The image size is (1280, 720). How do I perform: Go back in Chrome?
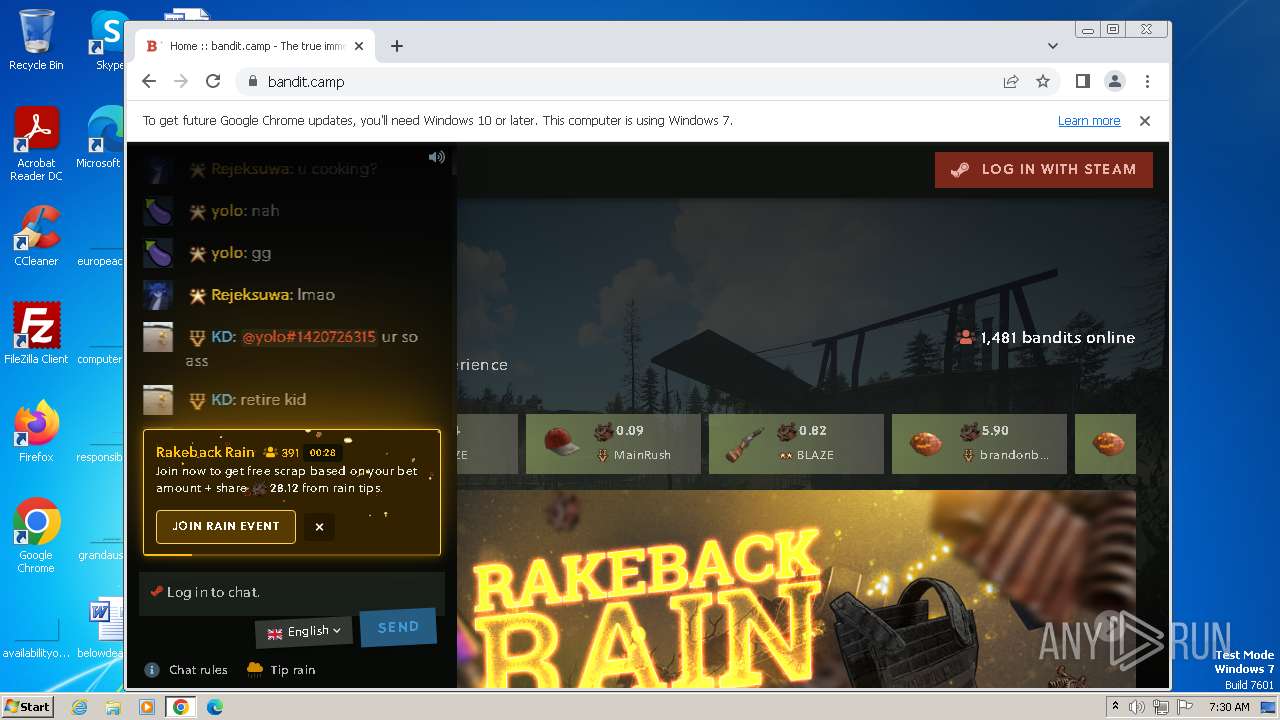coord(149,82)
